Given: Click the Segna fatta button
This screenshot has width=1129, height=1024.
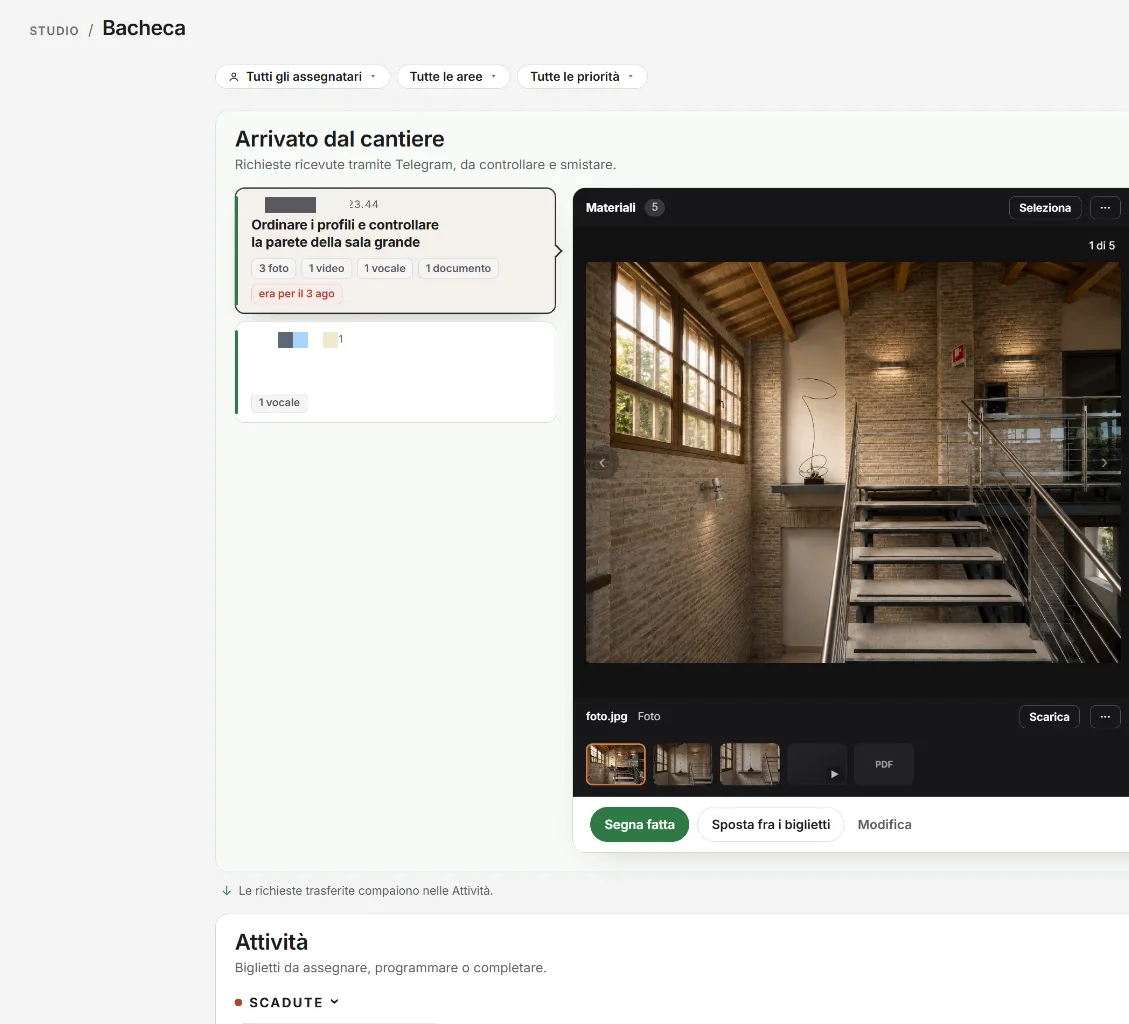Looking at the screenshot, I should (639, 825).
